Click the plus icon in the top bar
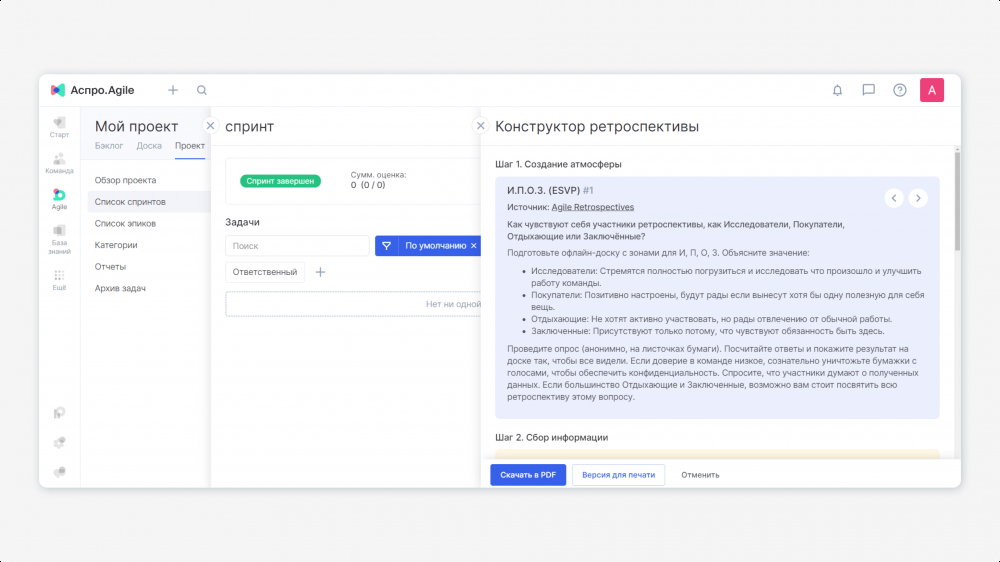Screen dimensions: 1000x562 click(173, 90)
